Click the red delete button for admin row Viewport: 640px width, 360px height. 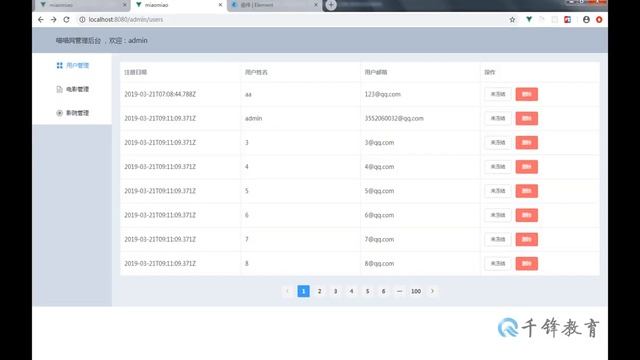pos(527,118)
